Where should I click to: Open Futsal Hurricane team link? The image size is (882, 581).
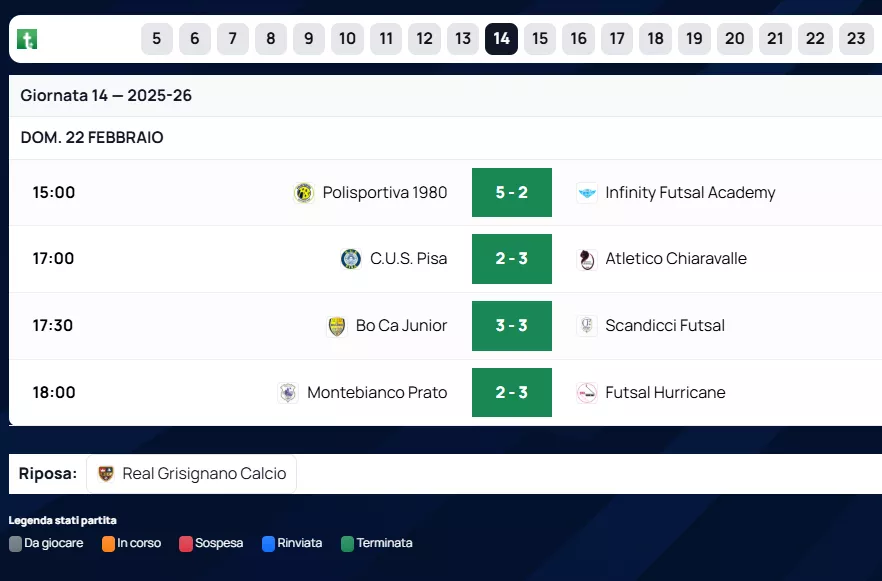click(x=665, y=393)
